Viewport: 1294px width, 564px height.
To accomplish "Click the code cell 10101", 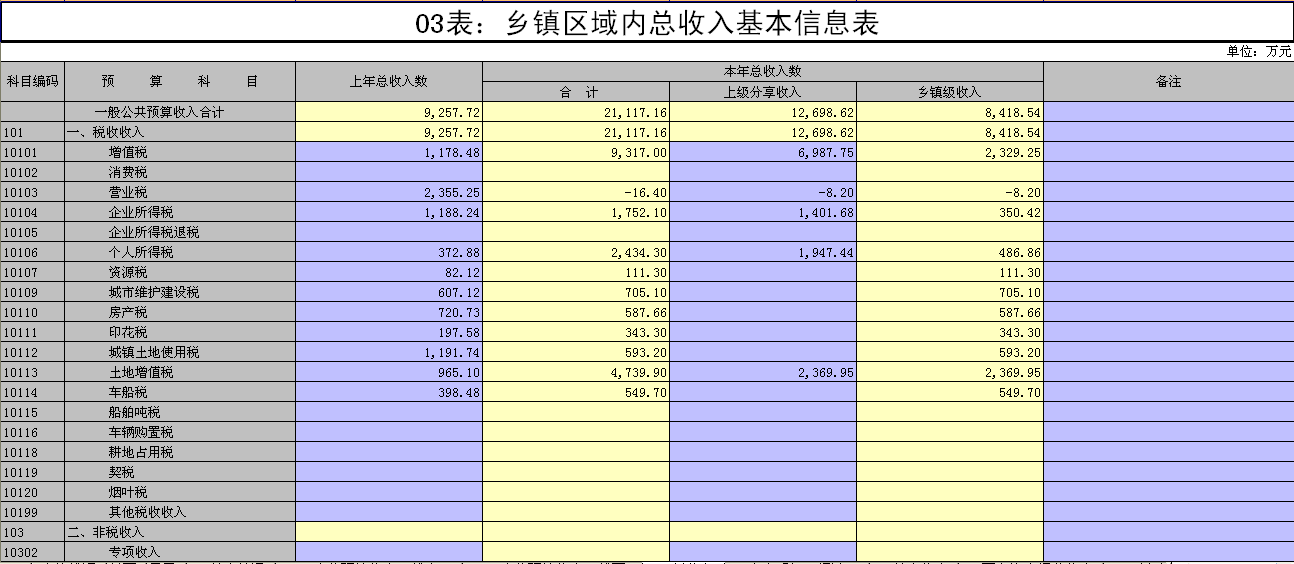I will [x=33, y=152].
